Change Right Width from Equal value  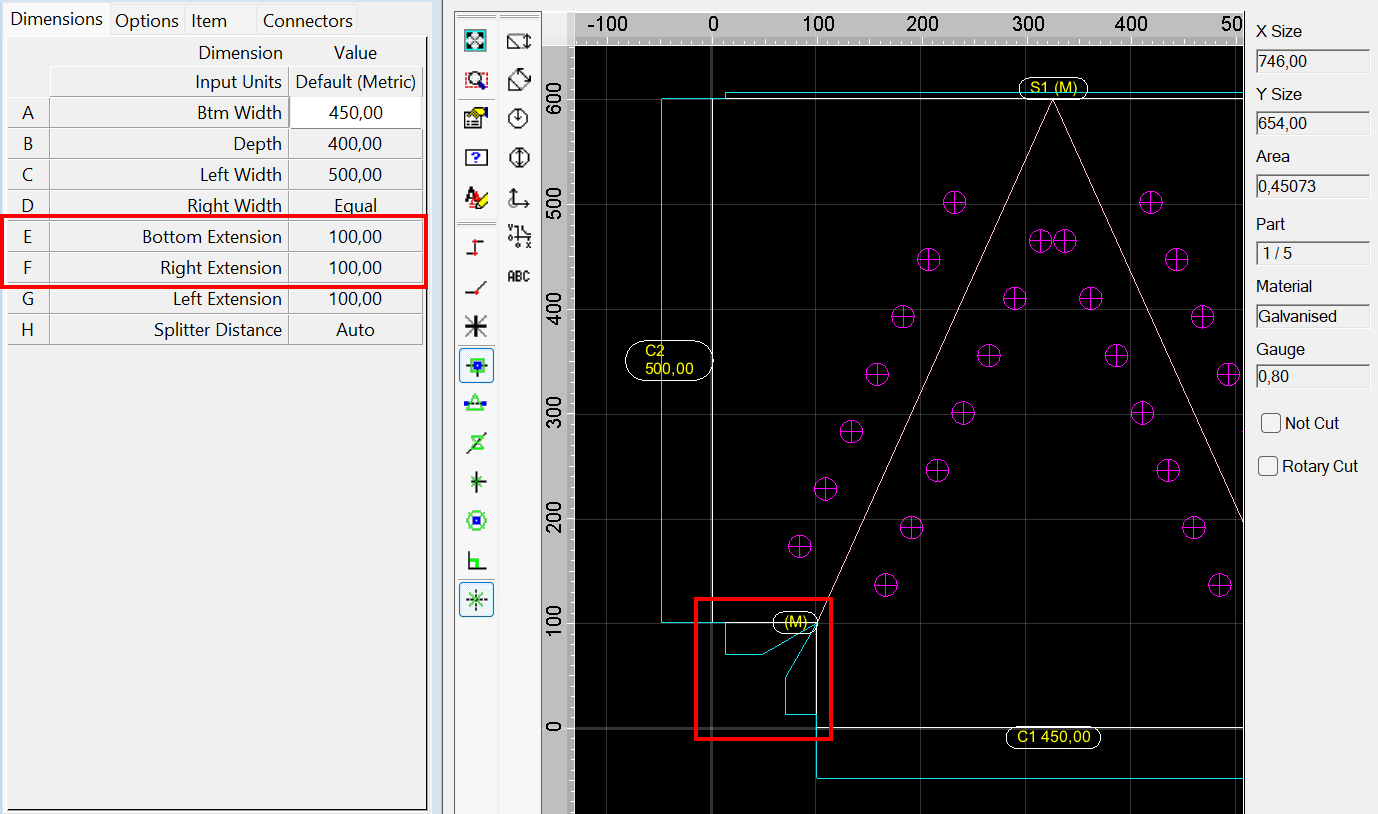tap(355, 205)
